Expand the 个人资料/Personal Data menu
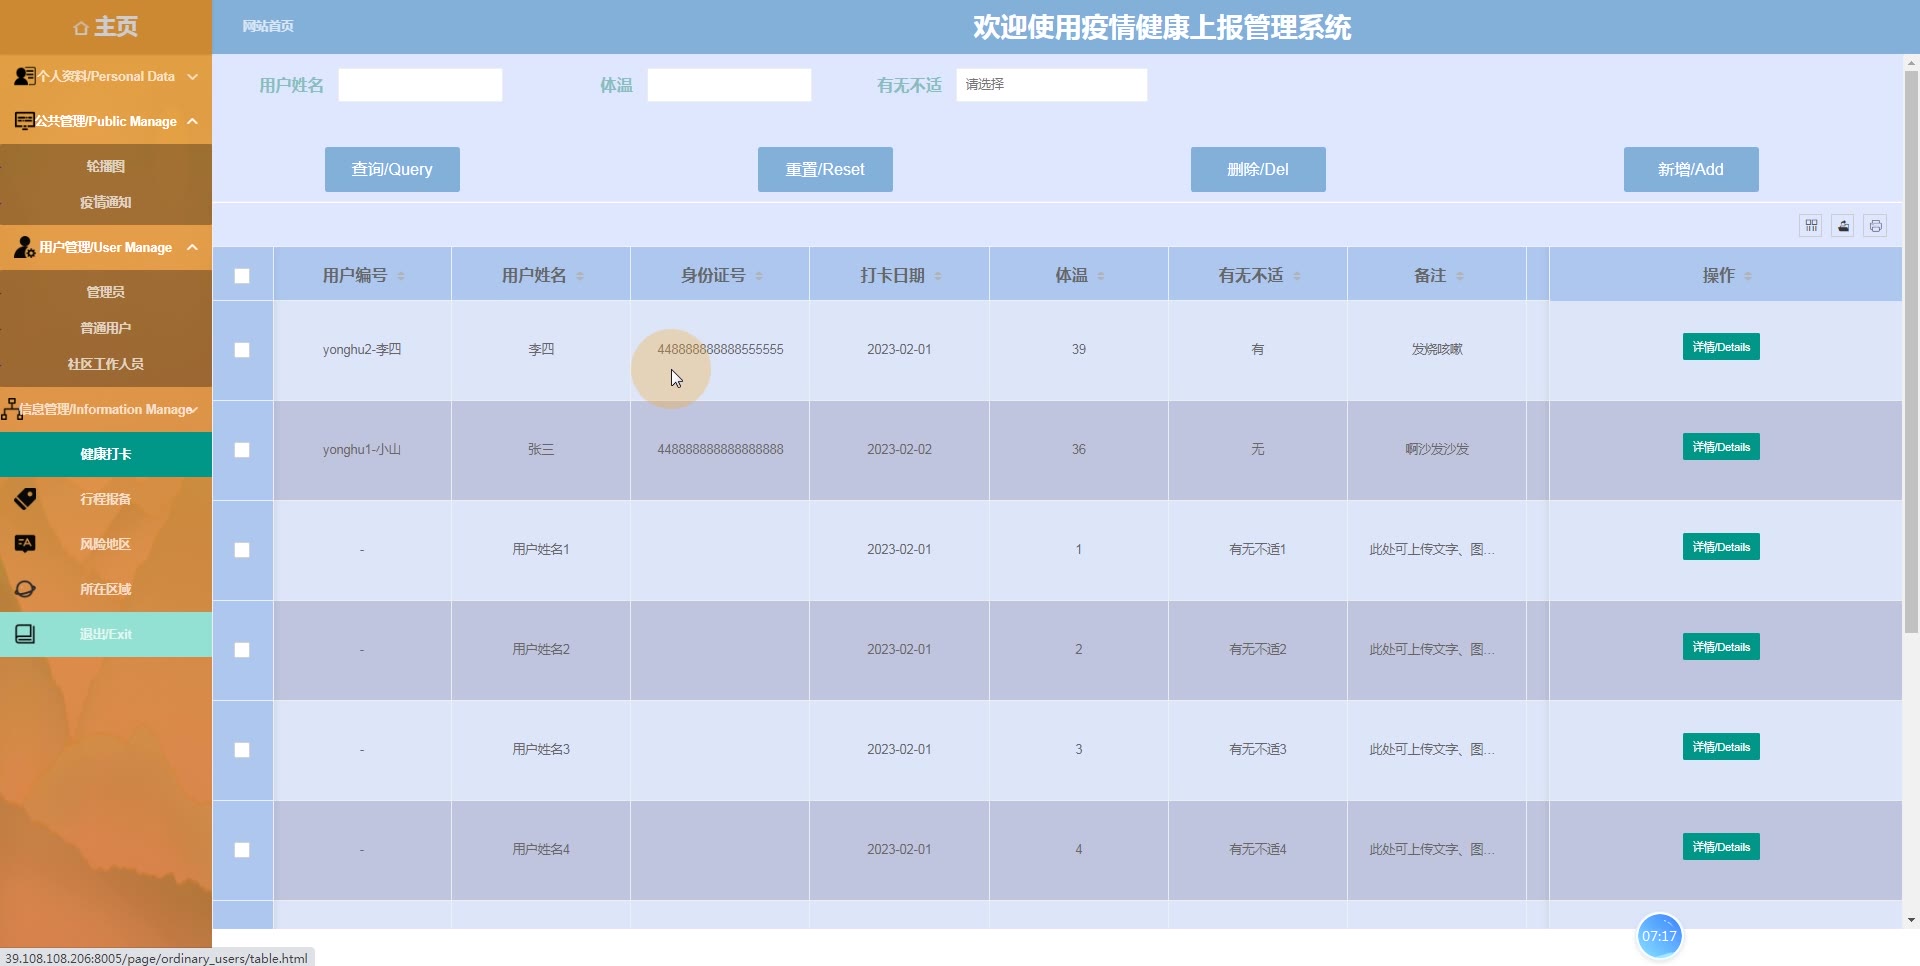This screenshot has height=966, width=1920. tap(106, 76)
